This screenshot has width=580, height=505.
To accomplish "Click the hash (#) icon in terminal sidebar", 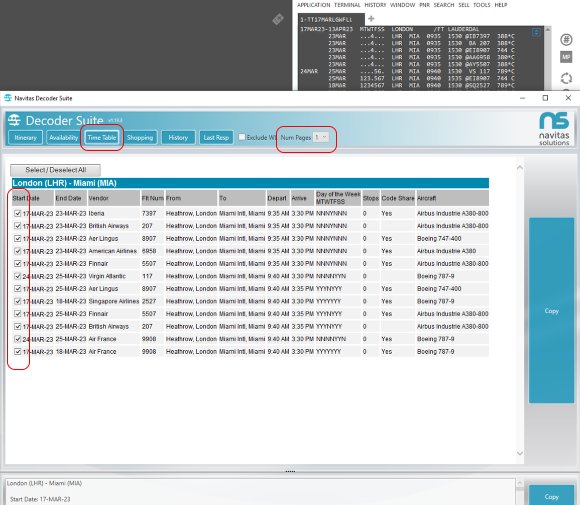I will point(566,40).
